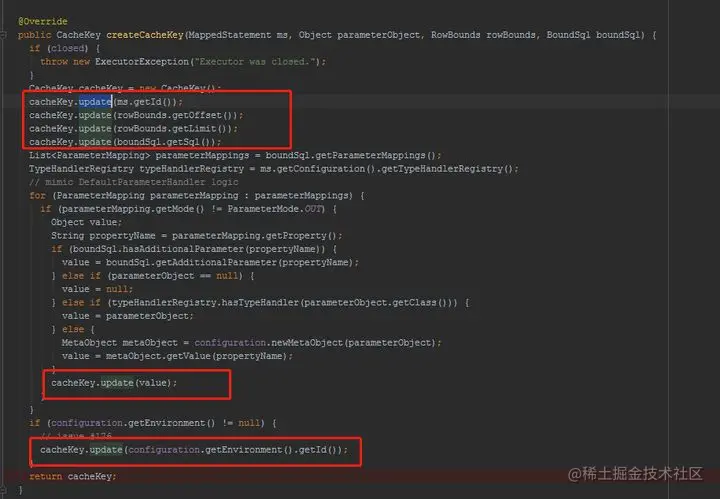This screenshot has width=720, height=499.
Task: Click the @Override annotation
Action: tap(43, 21)
